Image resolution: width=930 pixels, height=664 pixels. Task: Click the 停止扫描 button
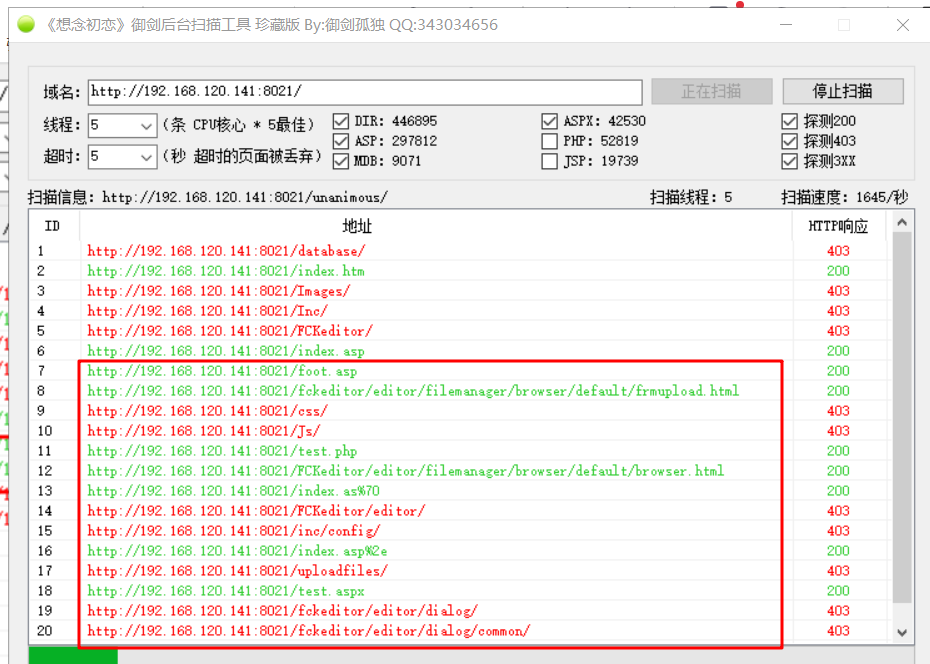(x=843, y=91)
